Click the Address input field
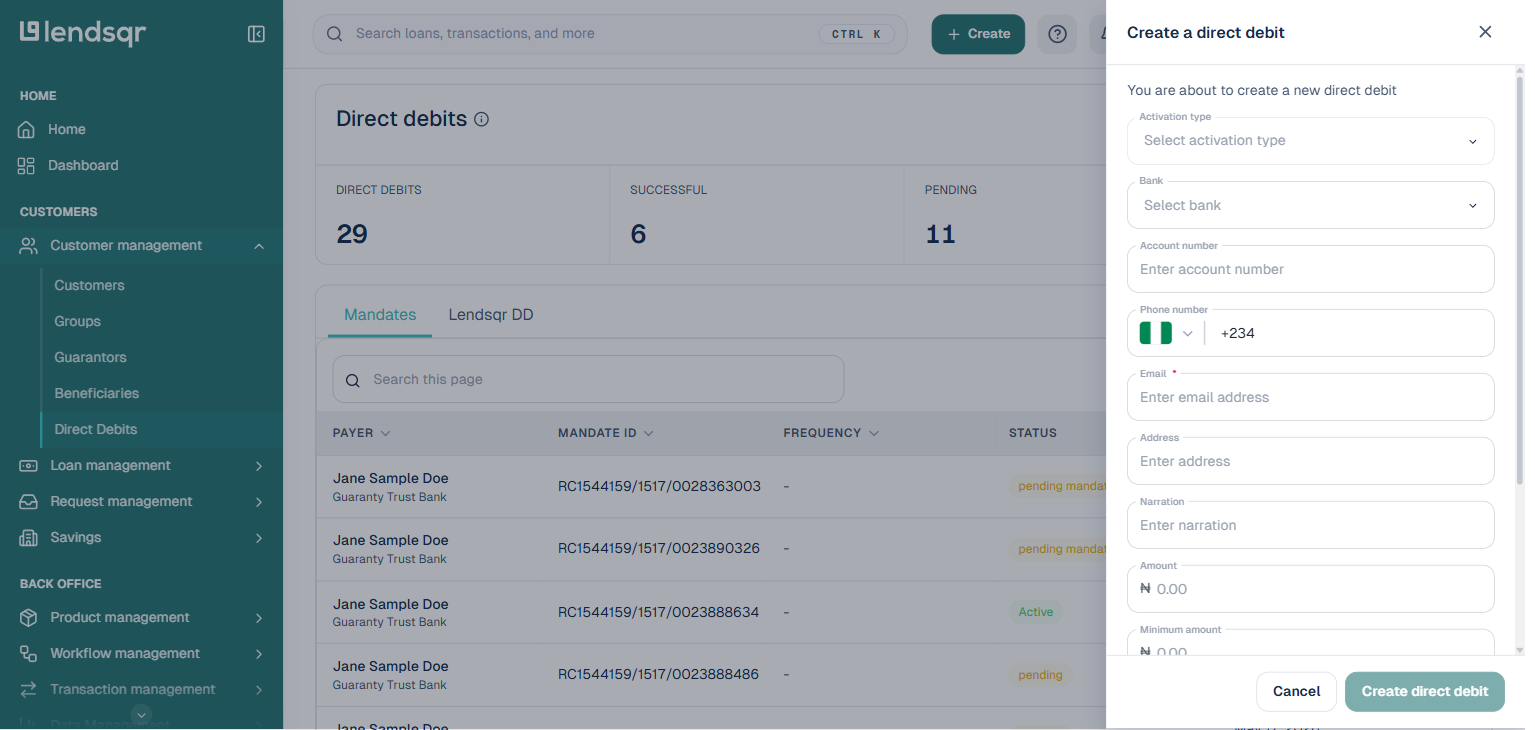Viewport: 1535px width, 730px height. [1310, 461]
